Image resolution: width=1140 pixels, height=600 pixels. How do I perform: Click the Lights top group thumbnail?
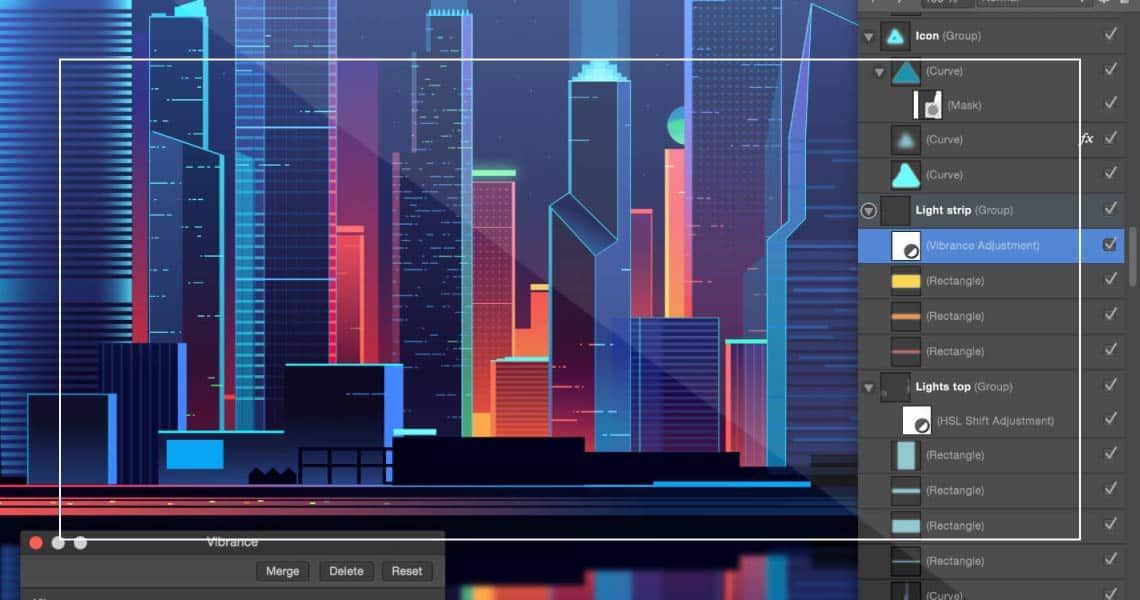click(x=895, y=387)
